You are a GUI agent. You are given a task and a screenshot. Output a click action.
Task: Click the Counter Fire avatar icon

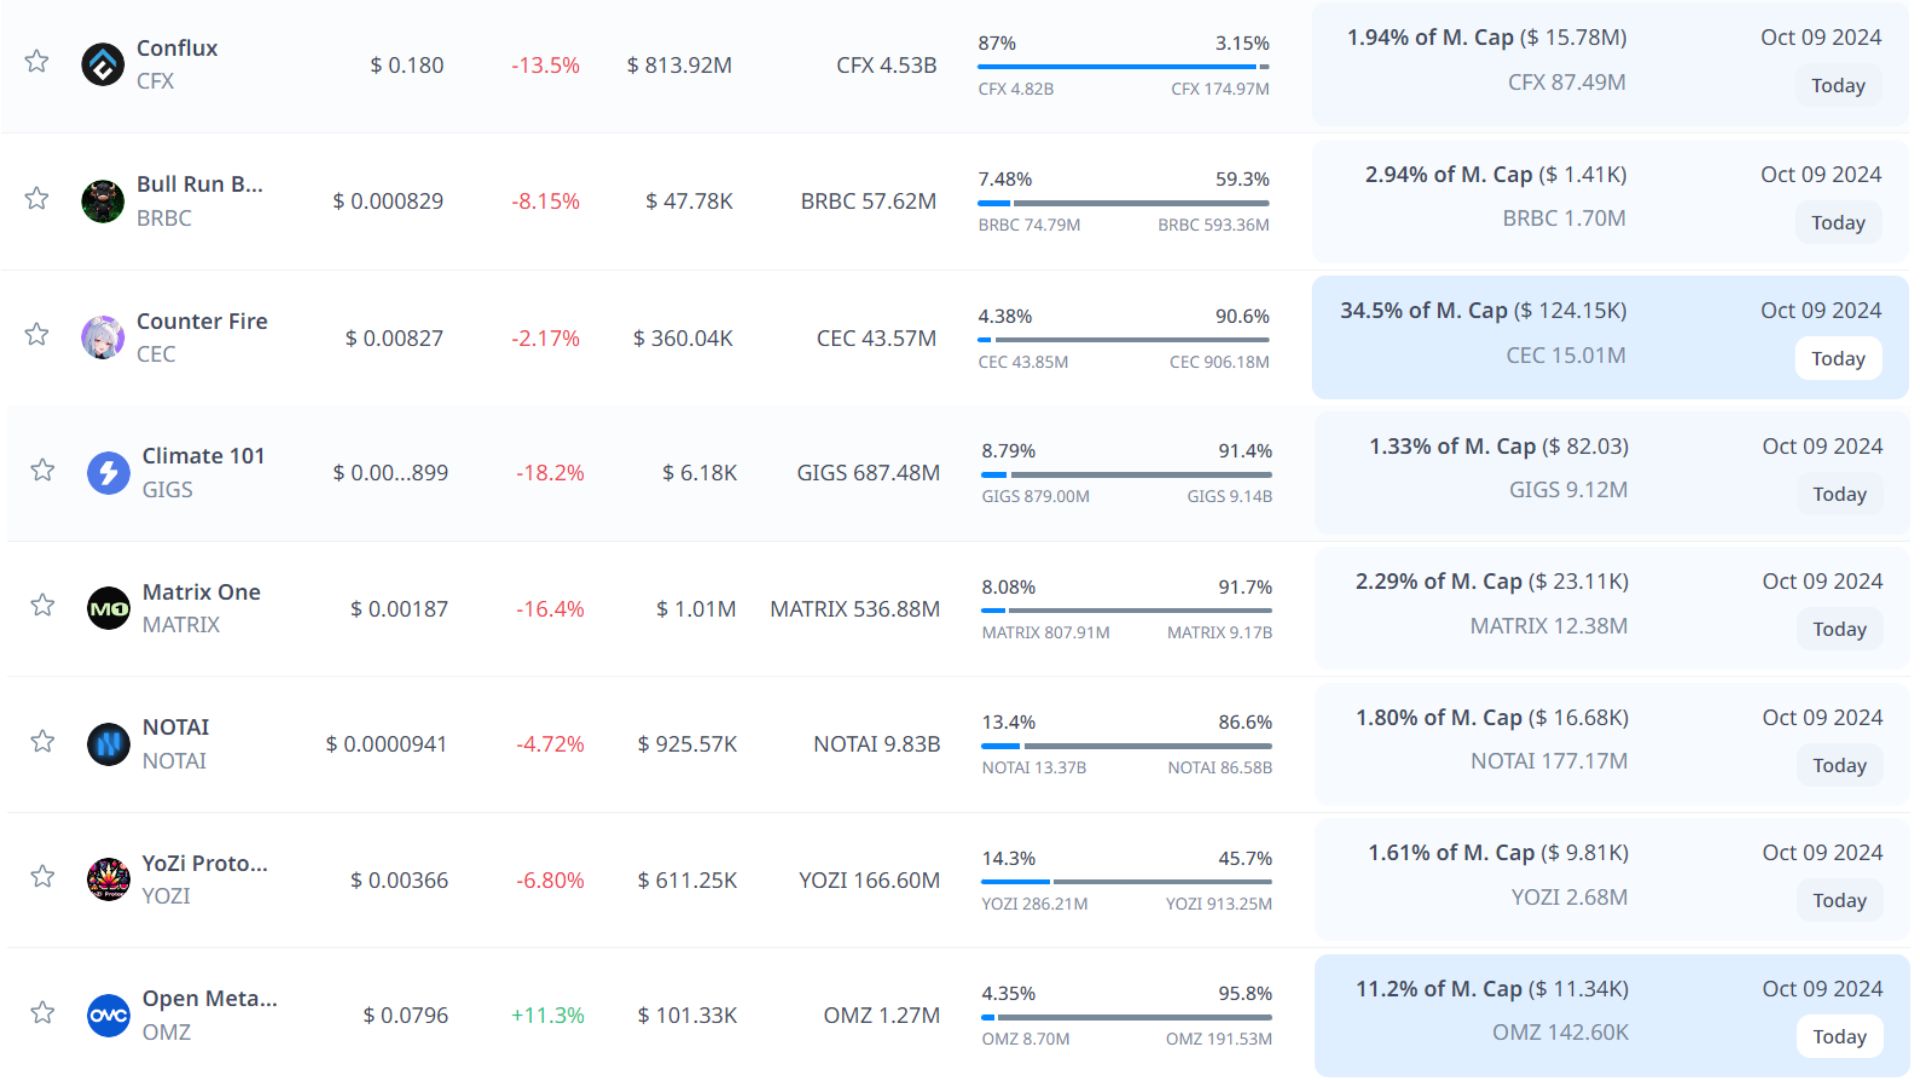click(x=102, y=338)
